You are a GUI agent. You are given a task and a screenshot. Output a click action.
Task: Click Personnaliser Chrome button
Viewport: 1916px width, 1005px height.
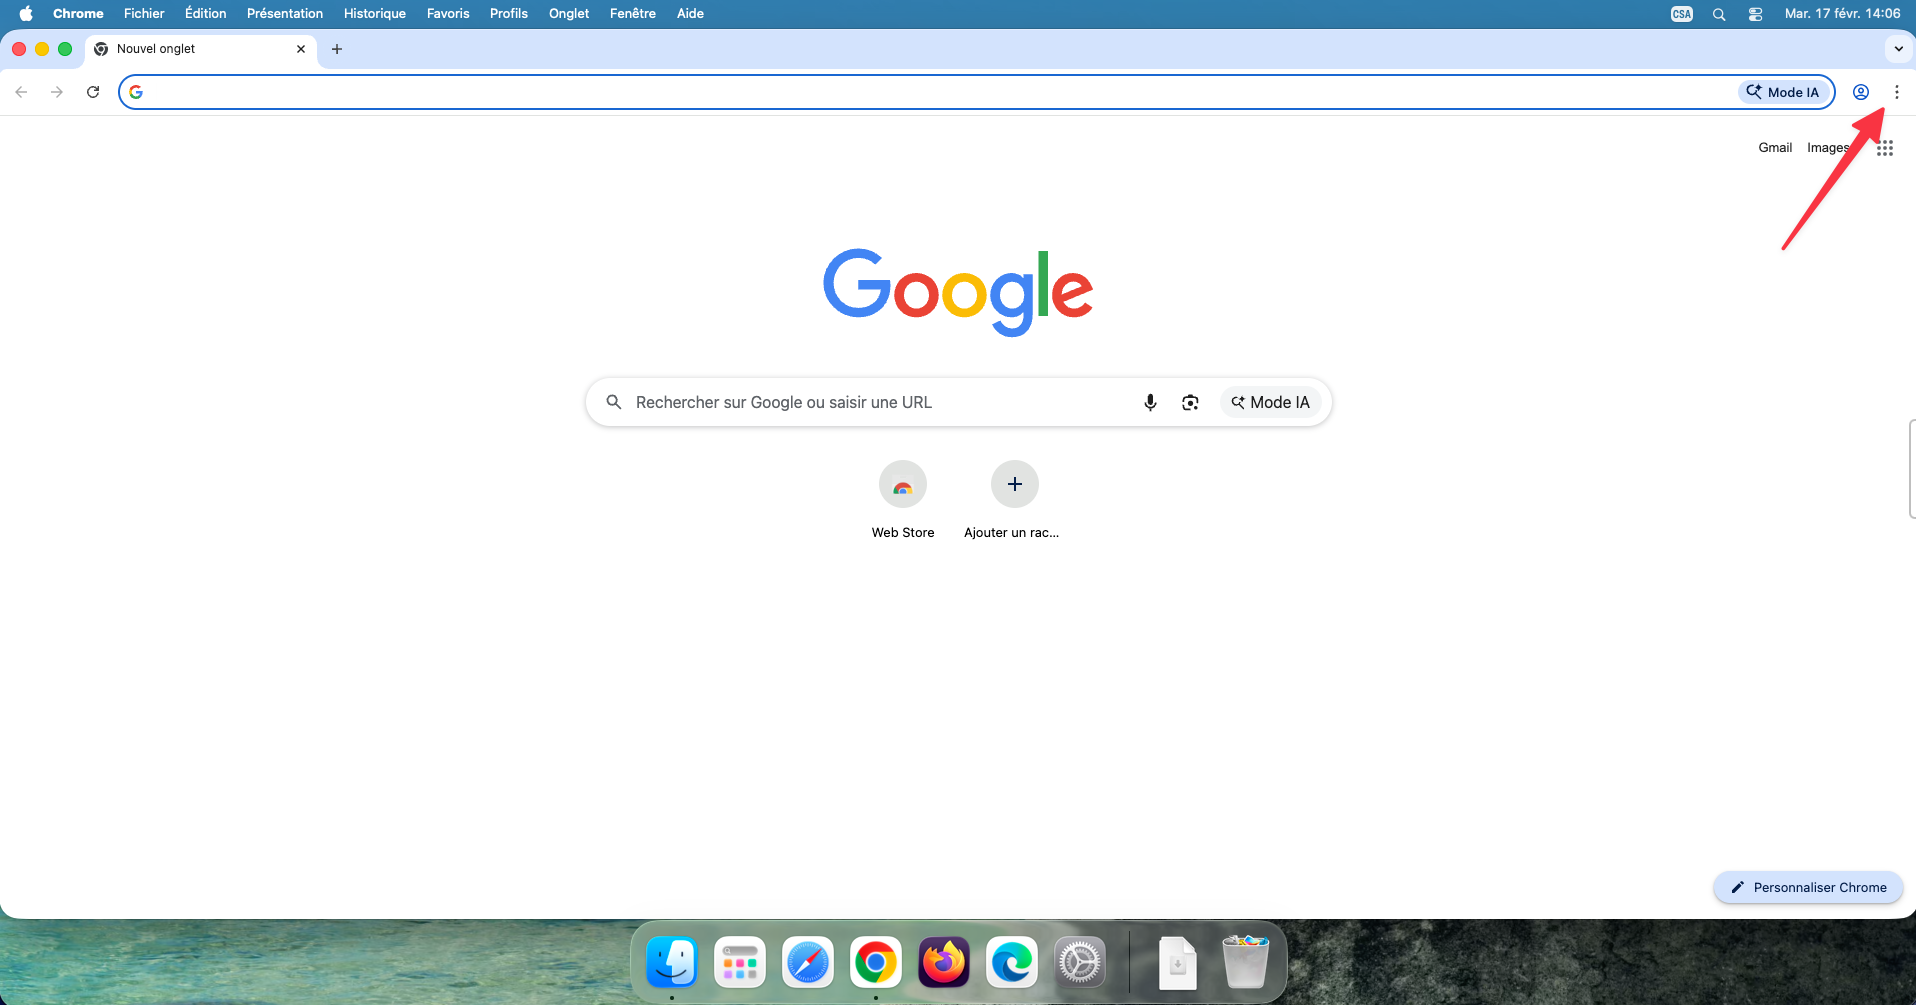tap(1808, 887)
